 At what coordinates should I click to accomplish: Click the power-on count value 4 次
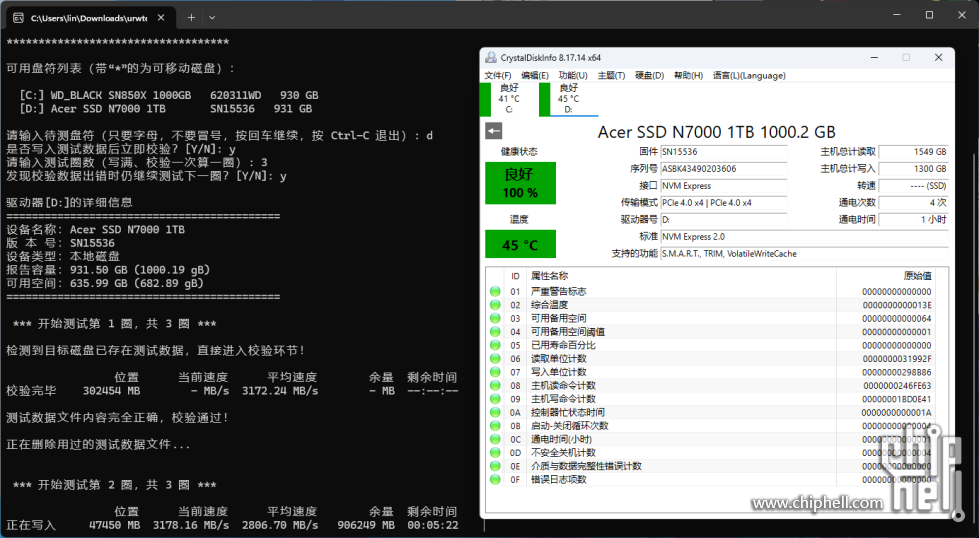coord(913,203)
